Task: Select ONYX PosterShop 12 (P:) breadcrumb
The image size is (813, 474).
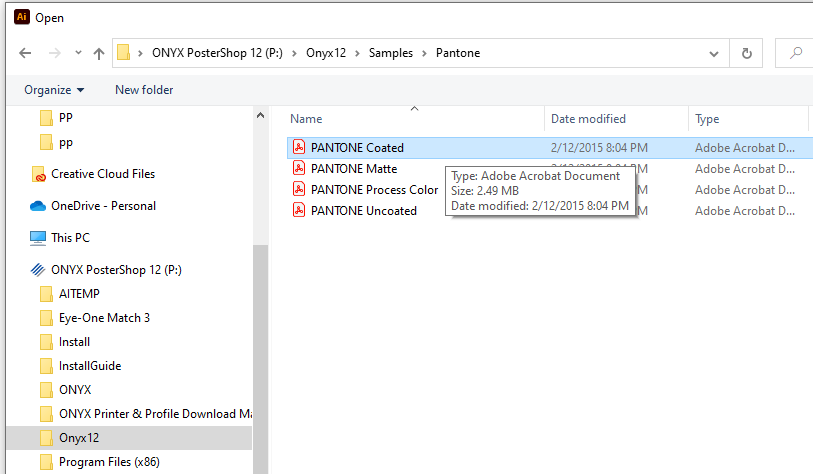Action: 217,53
